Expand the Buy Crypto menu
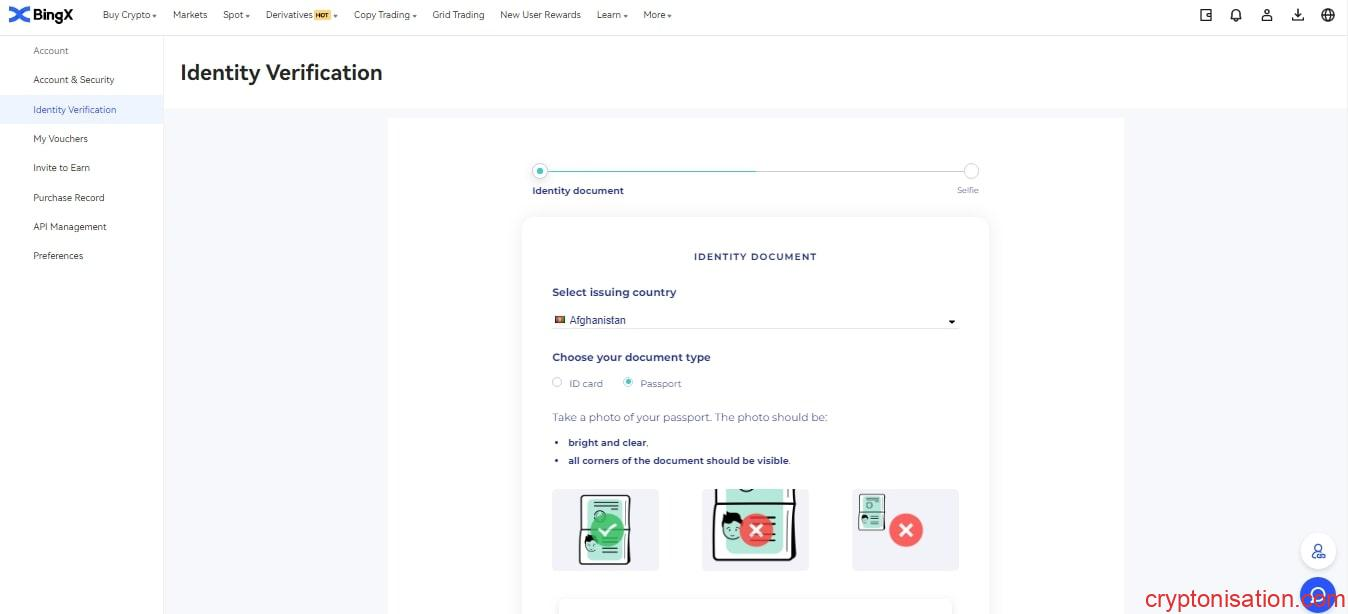The width and height of the screenshot is (1348, 614). pyautogui.click(x=129, y=15)
